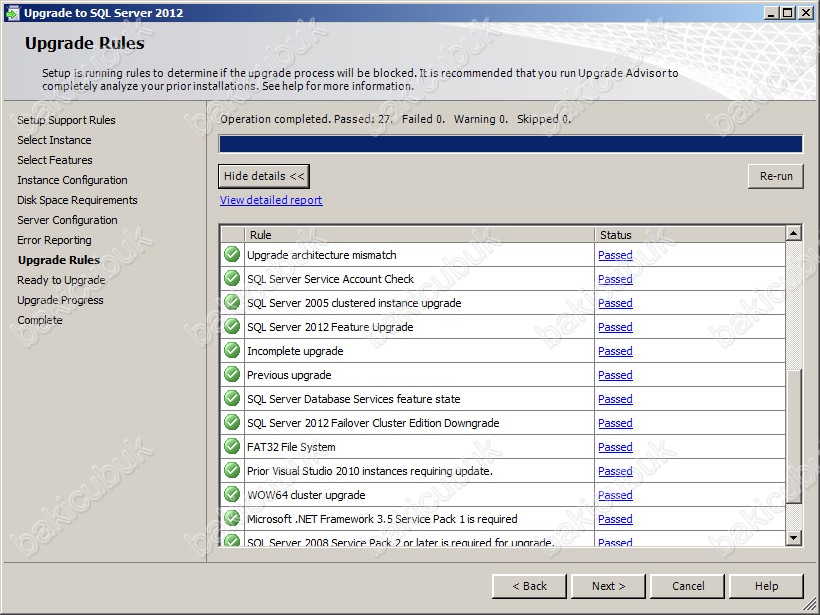
Task: Click check icon for .NET Framework 3.5 Service Pack 1
Action: click(x=232, y=519)
